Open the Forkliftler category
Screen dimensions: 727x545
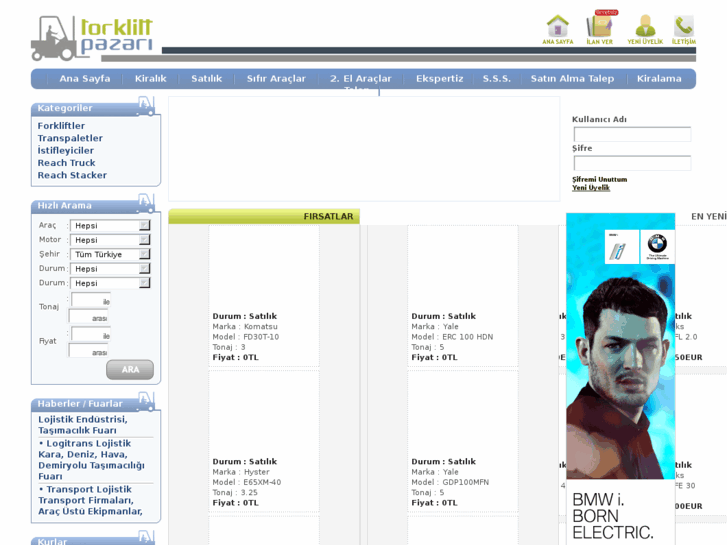click(x=61, y=126)
